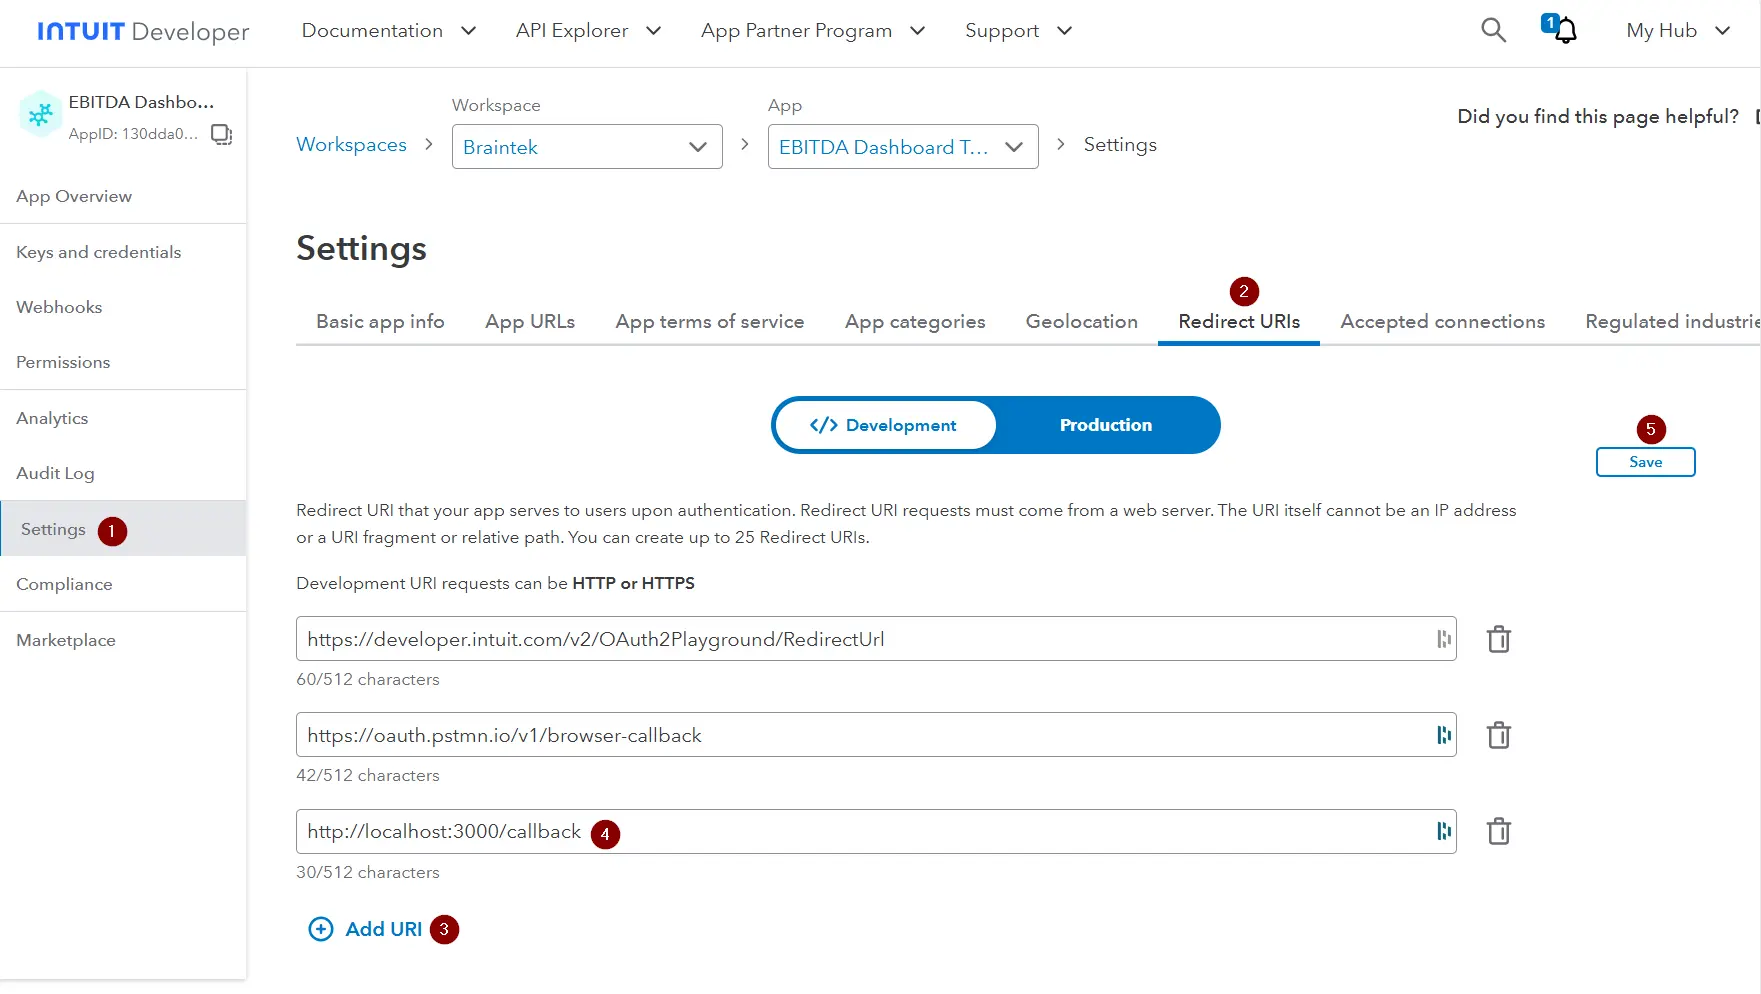Viewport: 1761px width, 994px height.
Task: Click the search magnifier icon
Action: [x=1493, y=30]
